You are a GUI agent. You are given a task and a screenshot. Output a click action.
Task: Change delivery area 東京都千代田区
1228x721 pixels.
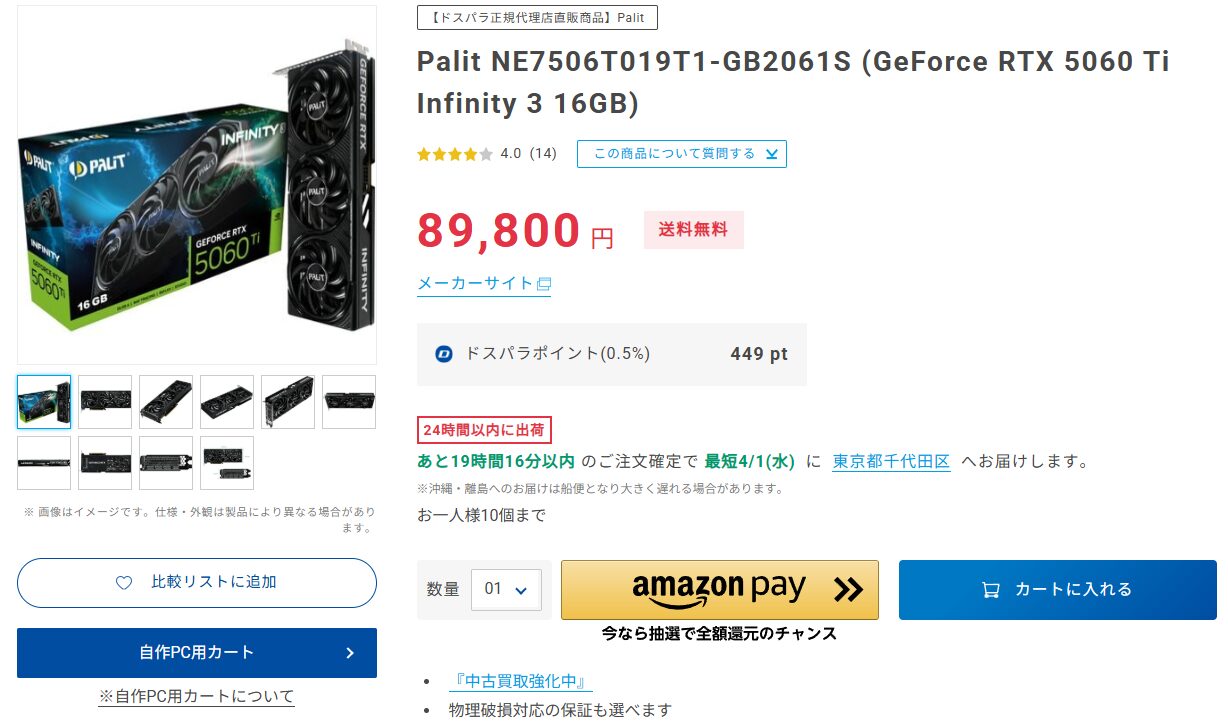coord(891,462)
